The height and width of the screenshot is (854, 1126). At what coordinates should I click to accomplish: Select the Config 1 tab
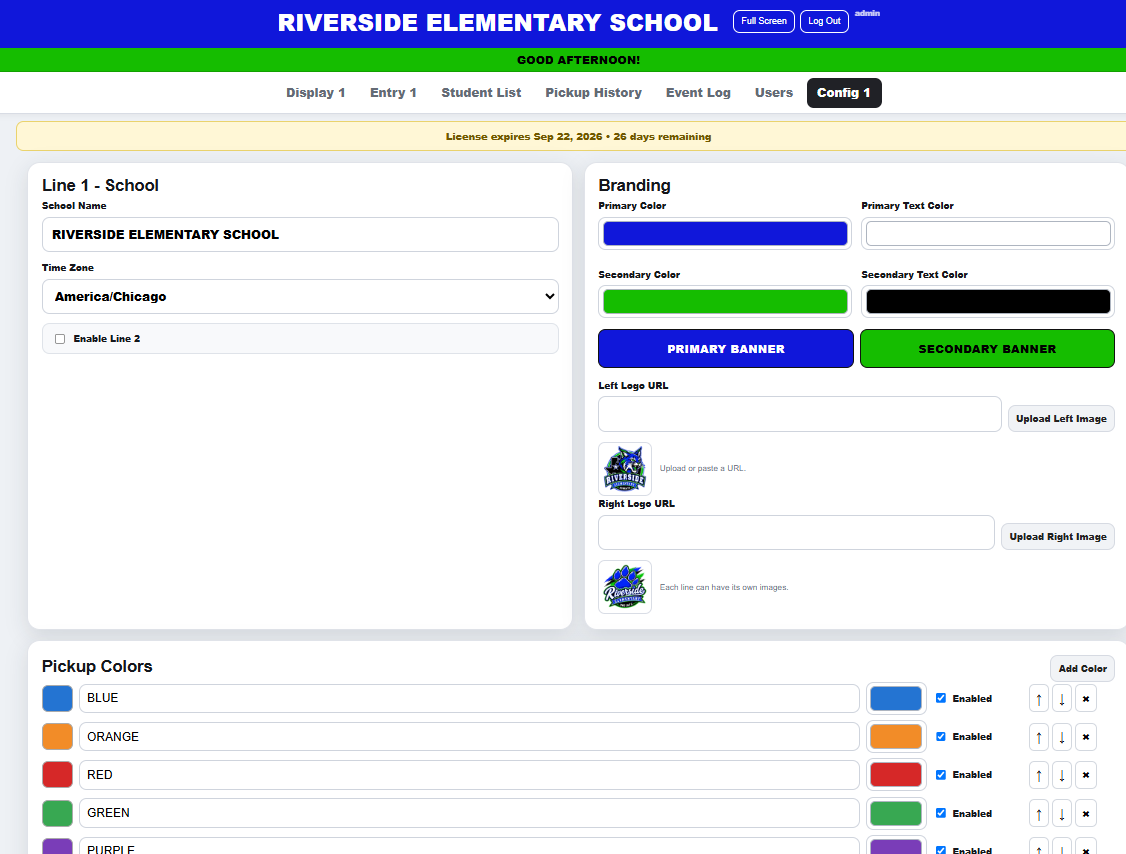(844, 93)
